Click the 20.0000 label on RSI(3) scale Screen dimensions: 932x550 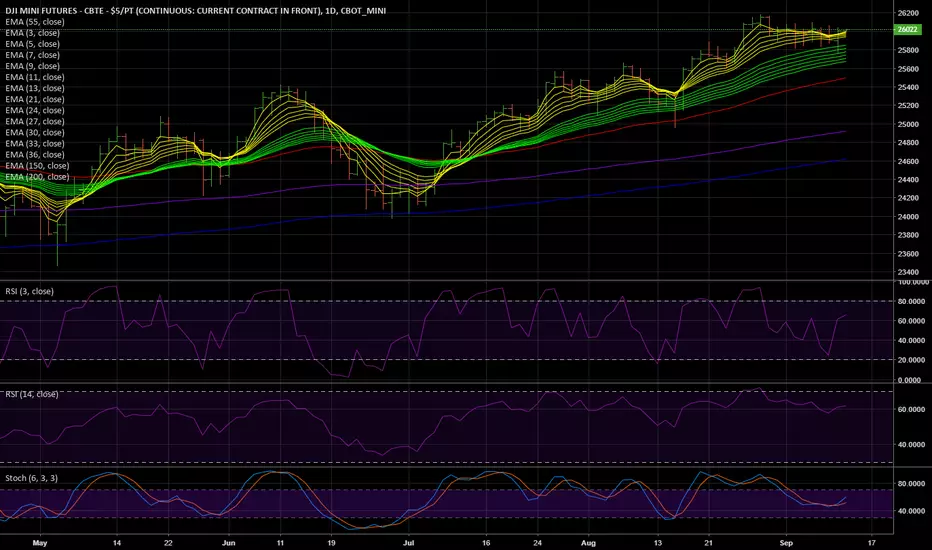point(911,360)
